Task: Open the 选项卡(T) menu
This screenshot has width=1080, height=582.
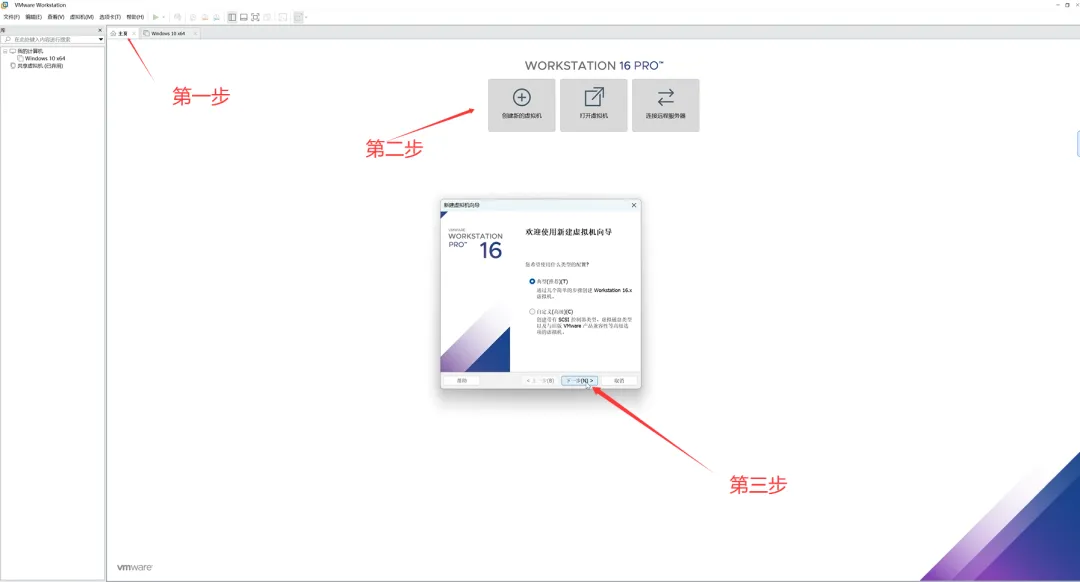Action: (x=110, y=17)
